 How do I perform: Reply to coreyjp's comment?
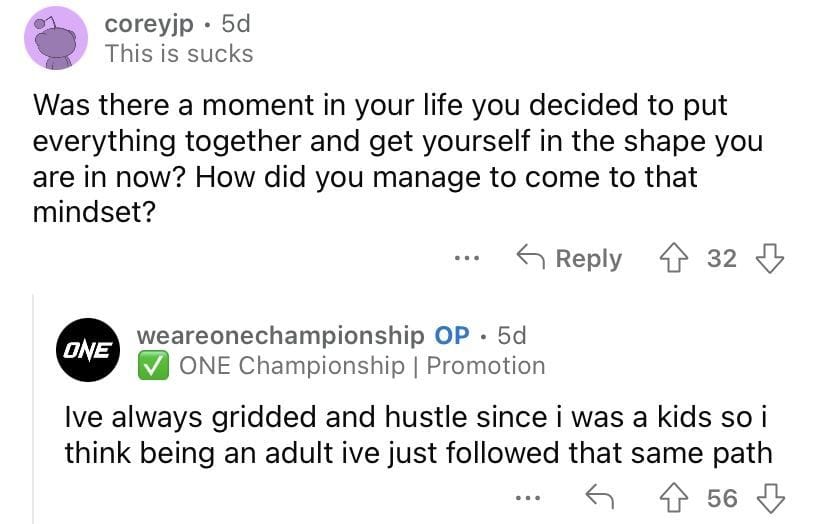568,259
